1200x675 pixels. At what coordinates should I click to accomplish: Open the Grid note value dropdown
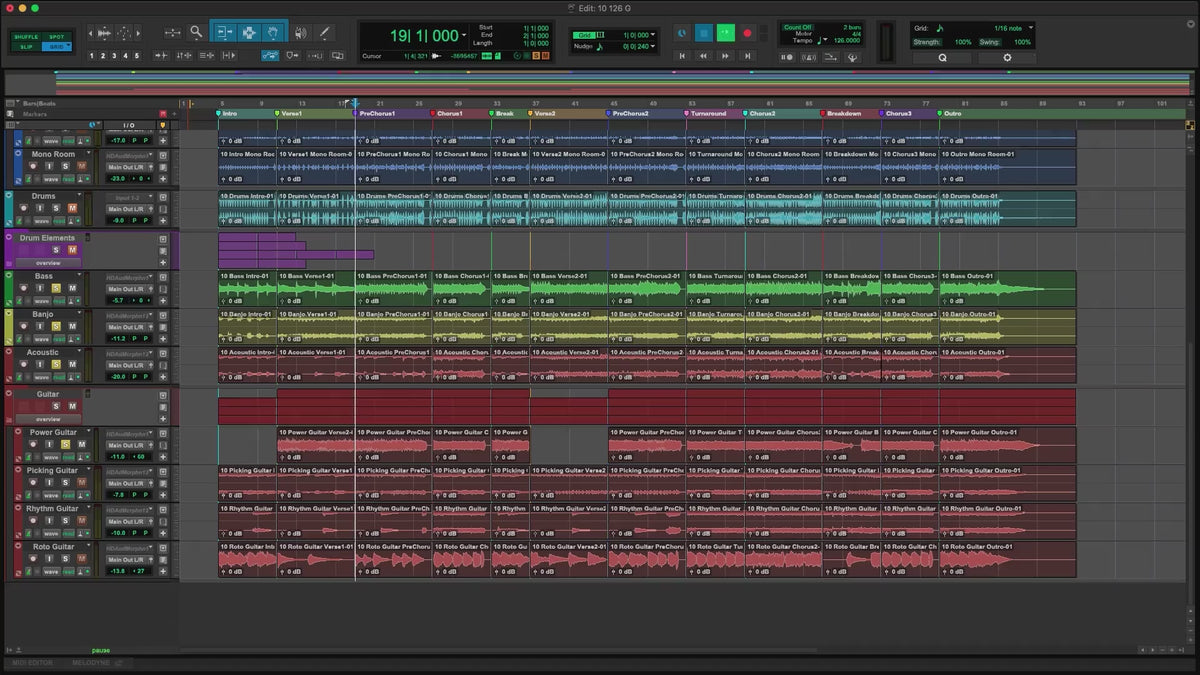(1031, 28)
